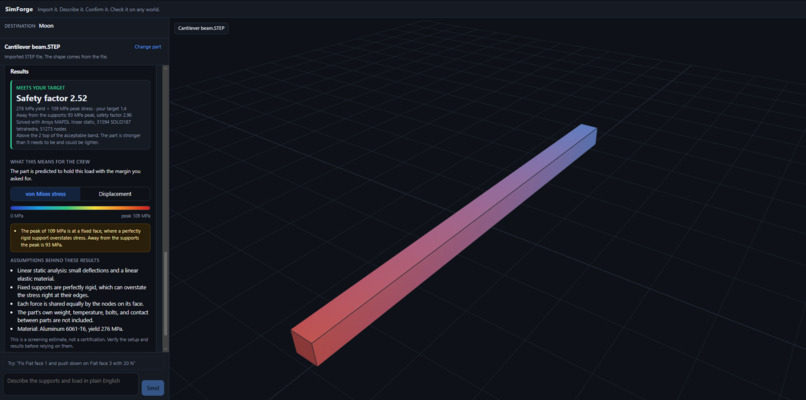This screenshot has height=400, width=806.
Task: Click the red beam model in viewport
Action: pos(444,245)
